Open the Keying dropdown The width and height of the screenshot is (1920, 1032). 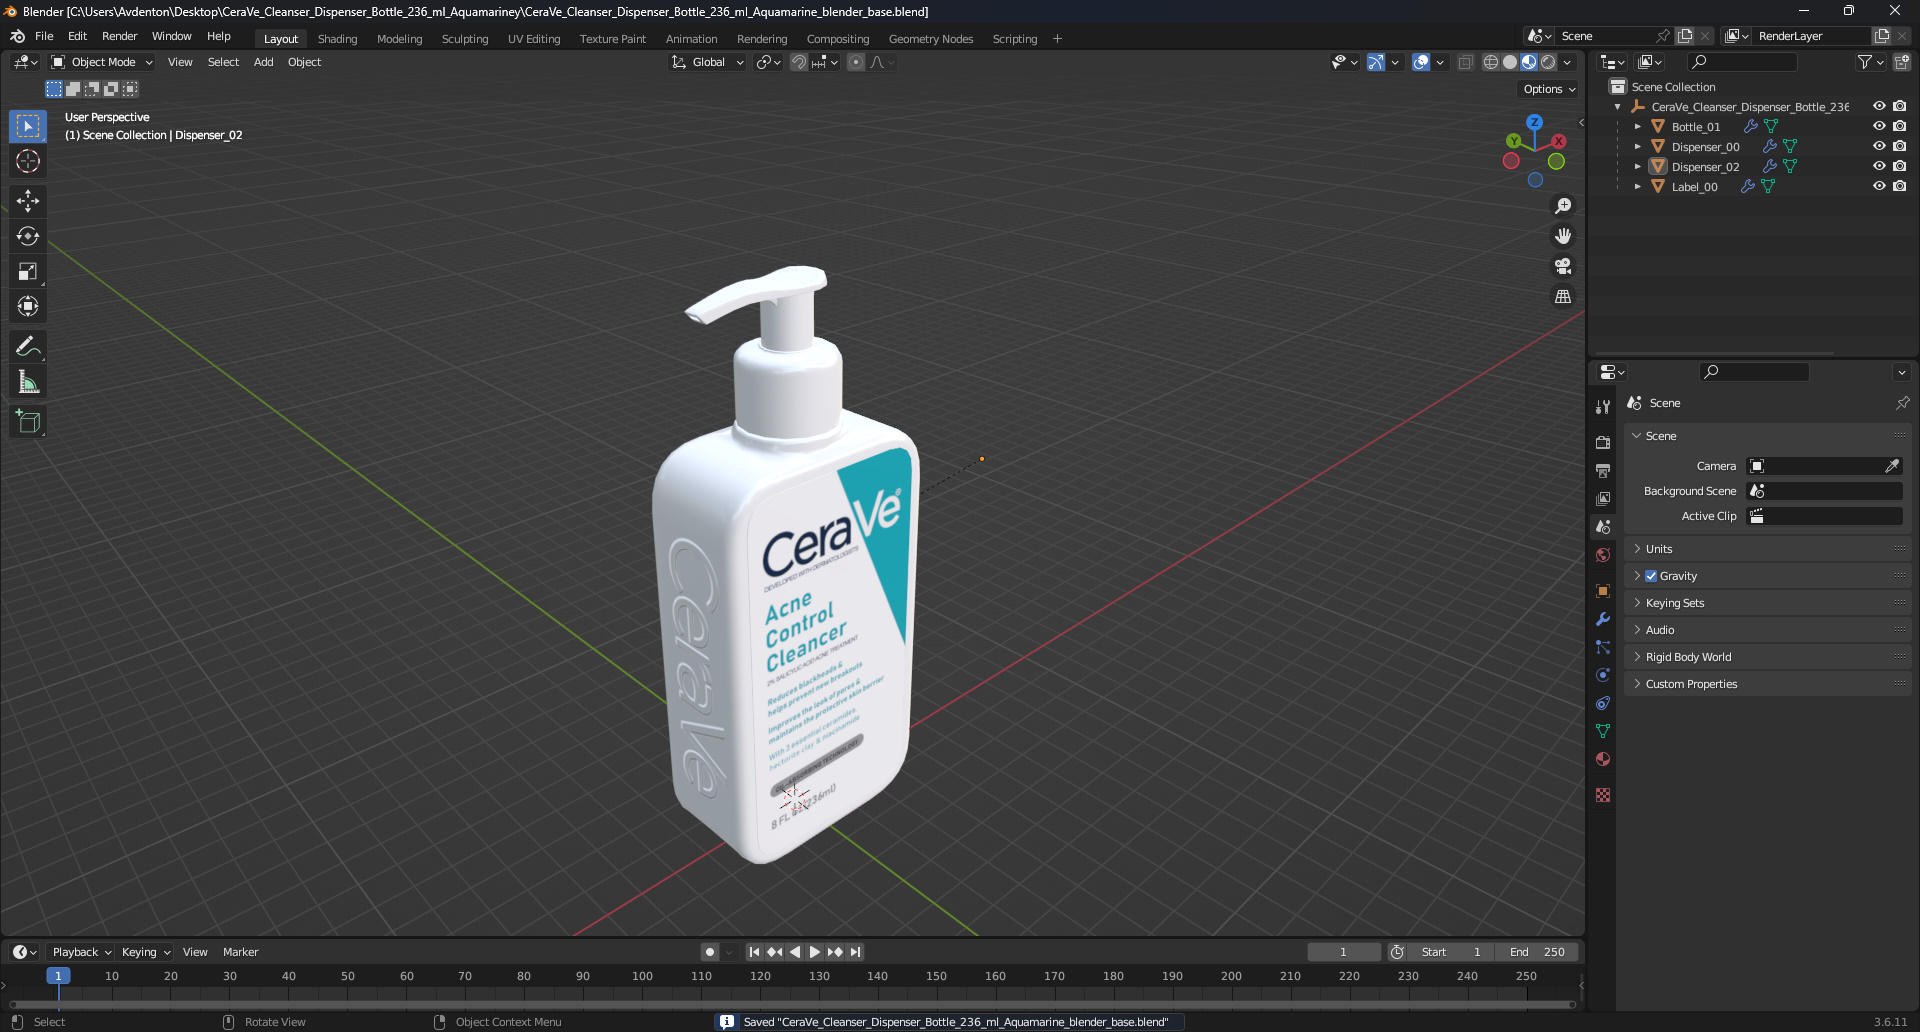click(x=146, y=952)
